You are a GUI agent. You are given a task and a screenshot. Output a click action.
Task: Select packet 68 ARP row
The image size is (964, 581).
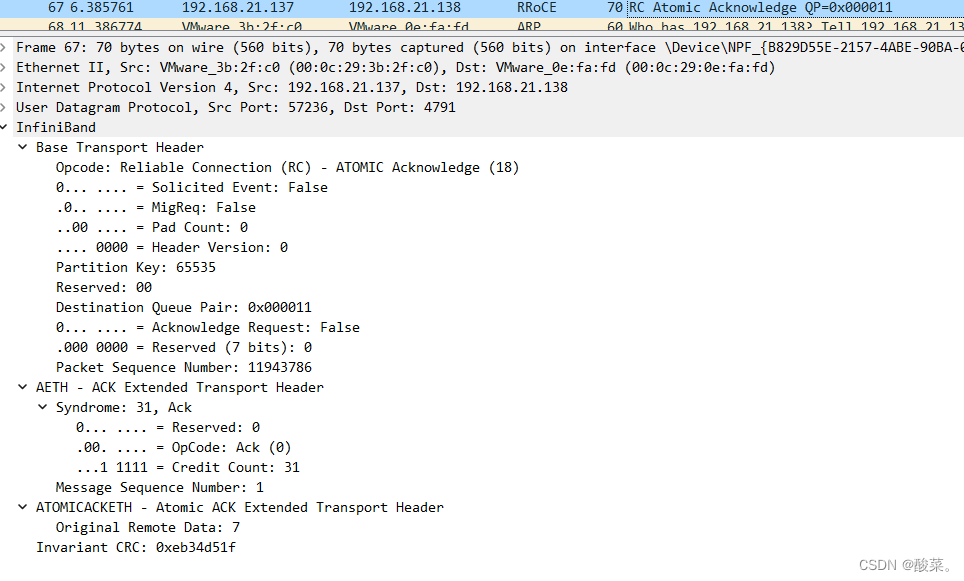click(482, 25)
